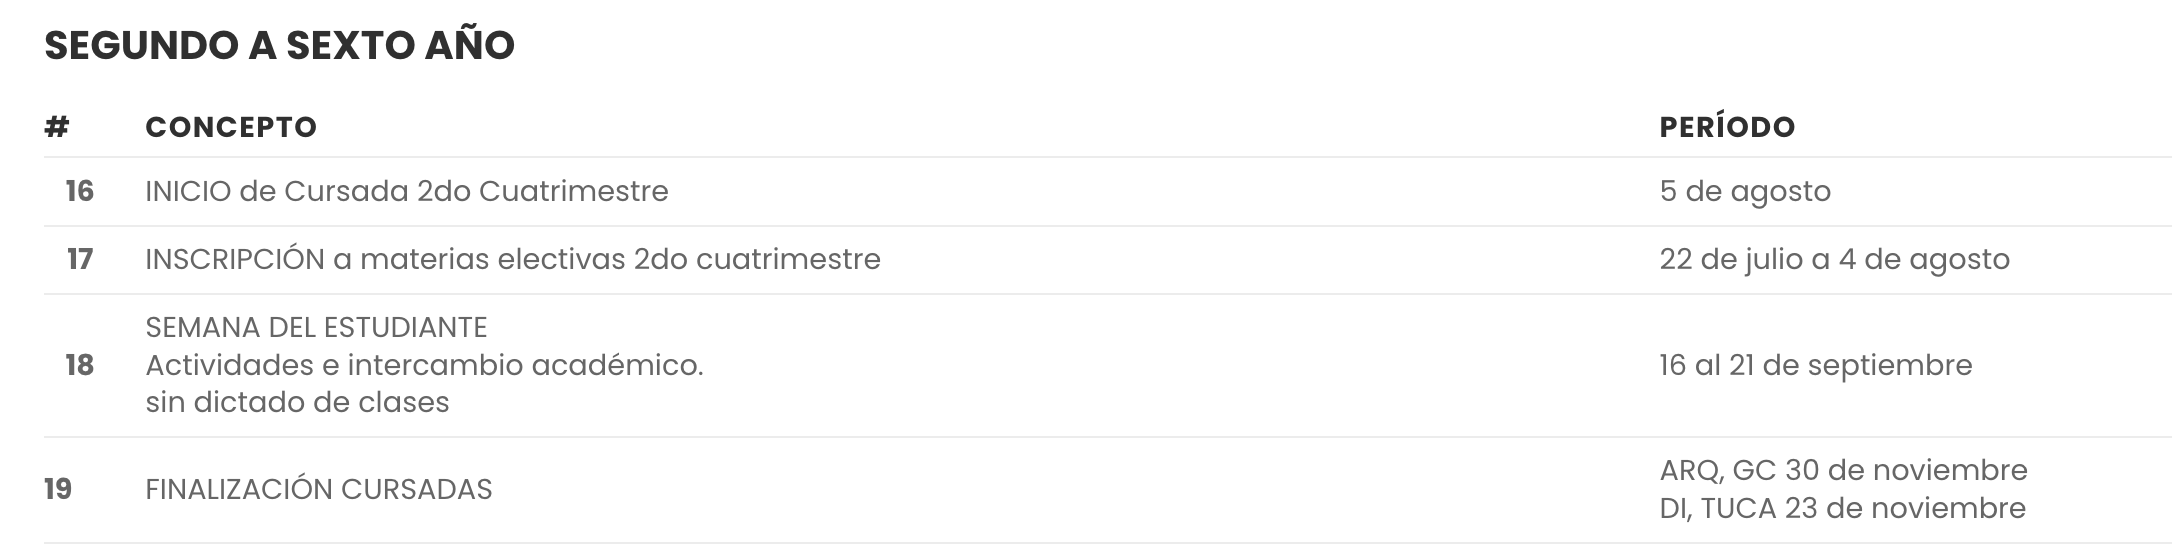The width and height of the screenshot is (2172, 560).
Task: Select INSCRIPCIÓN a materias electivas row text
Action: click(x=512, y=259)
